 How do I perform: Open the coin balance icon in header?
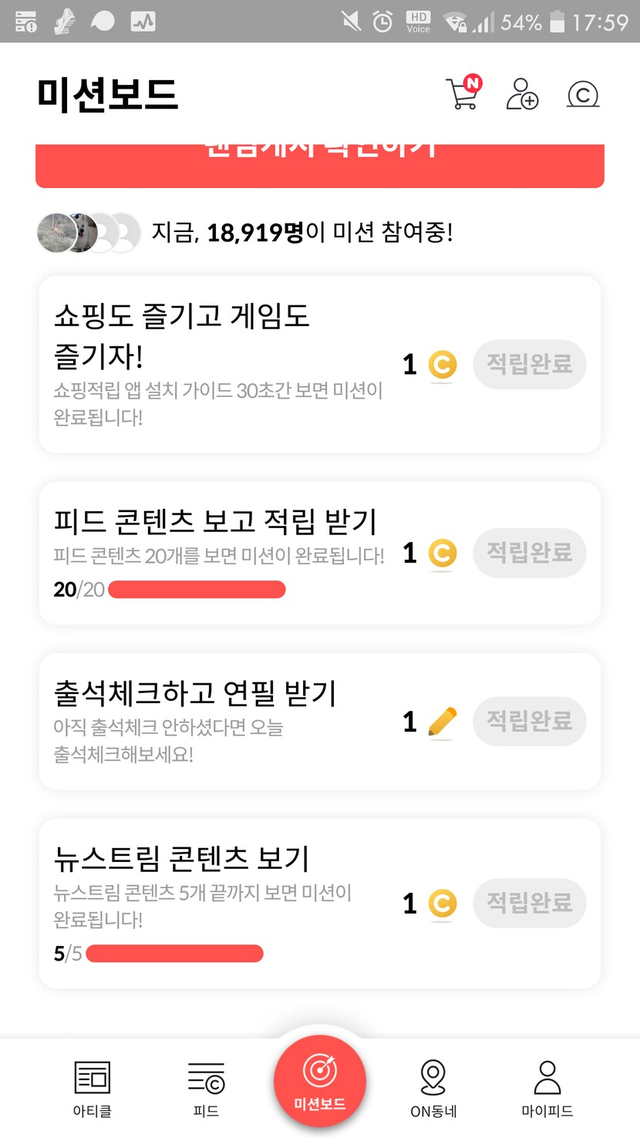[582, 94]
